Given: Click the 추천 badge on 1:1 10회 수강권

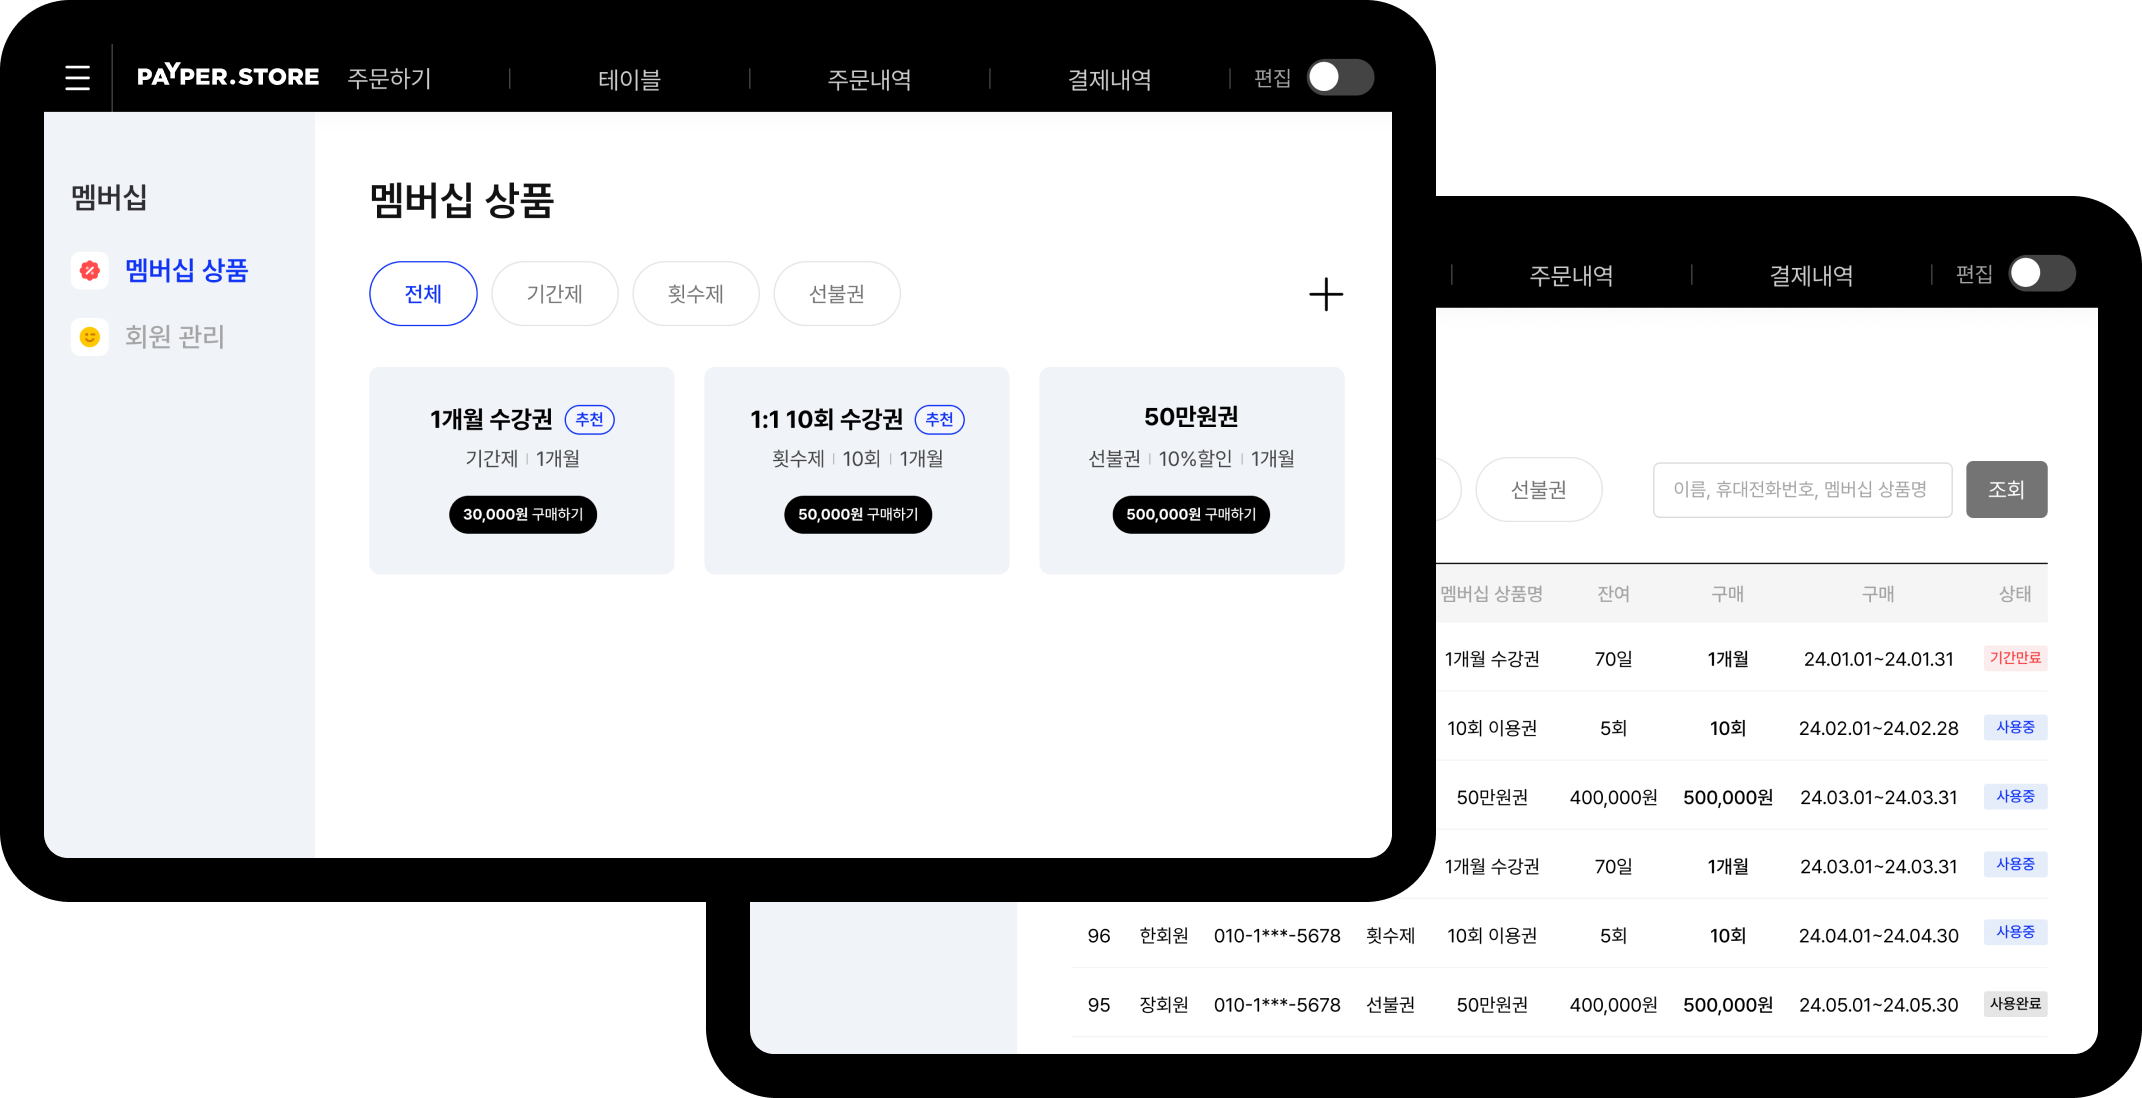Looking at the screenshot, I should (x=939, y=419).
